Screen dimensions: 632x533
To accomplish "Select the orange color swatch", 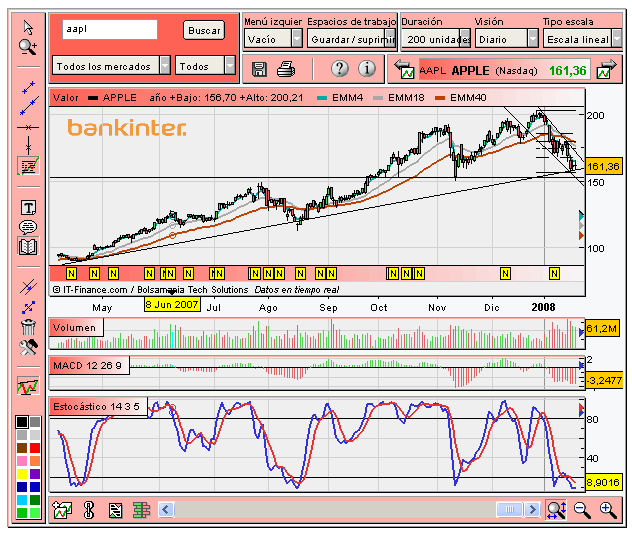I will [35, 461].
